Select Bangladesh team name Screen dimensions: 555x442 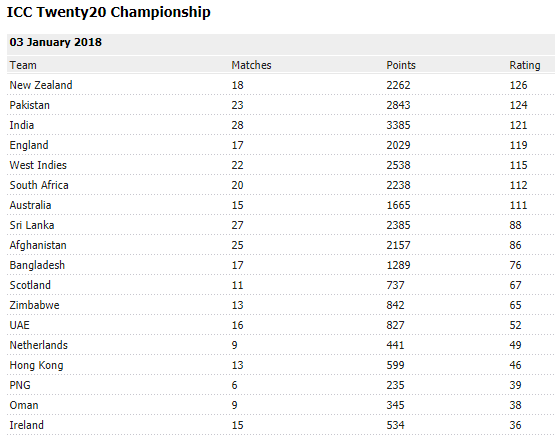[37, 265]
